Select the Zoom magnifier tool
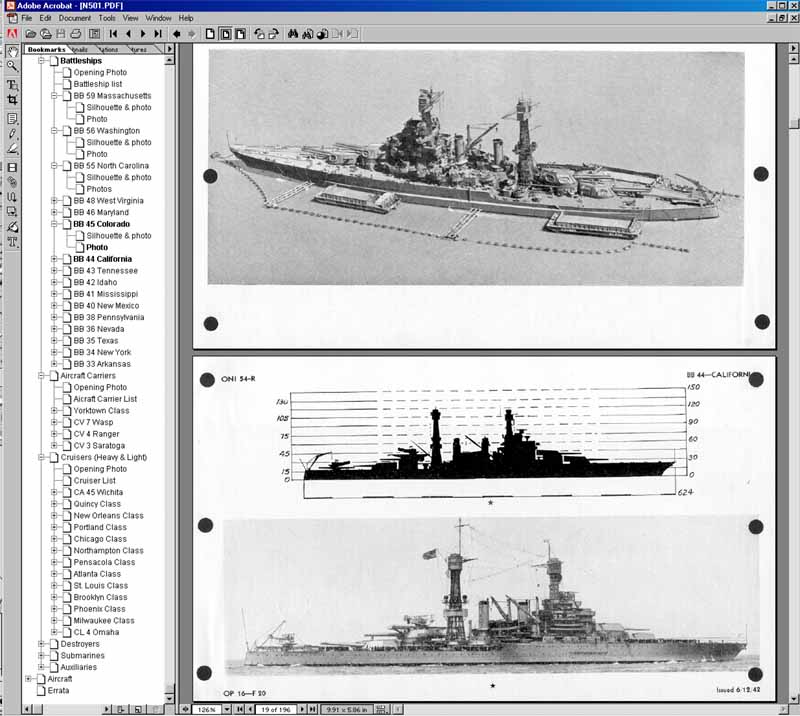The image size is (800, 716). (12, 66)
